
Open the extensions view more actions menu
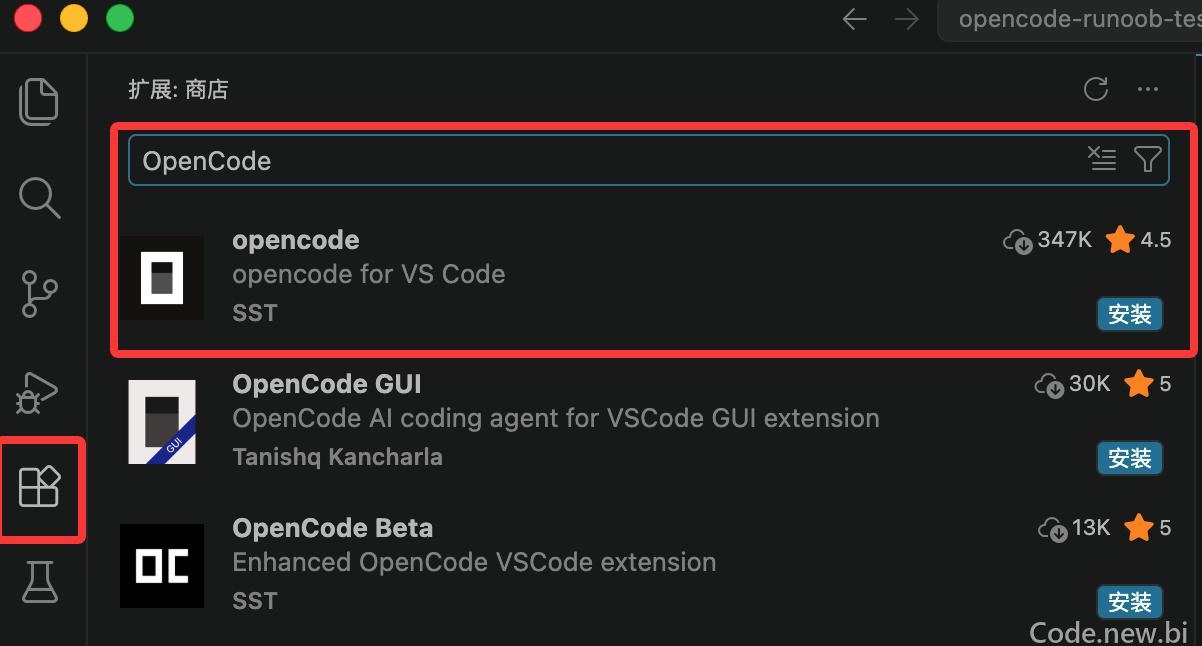[x=1148, y=89]
